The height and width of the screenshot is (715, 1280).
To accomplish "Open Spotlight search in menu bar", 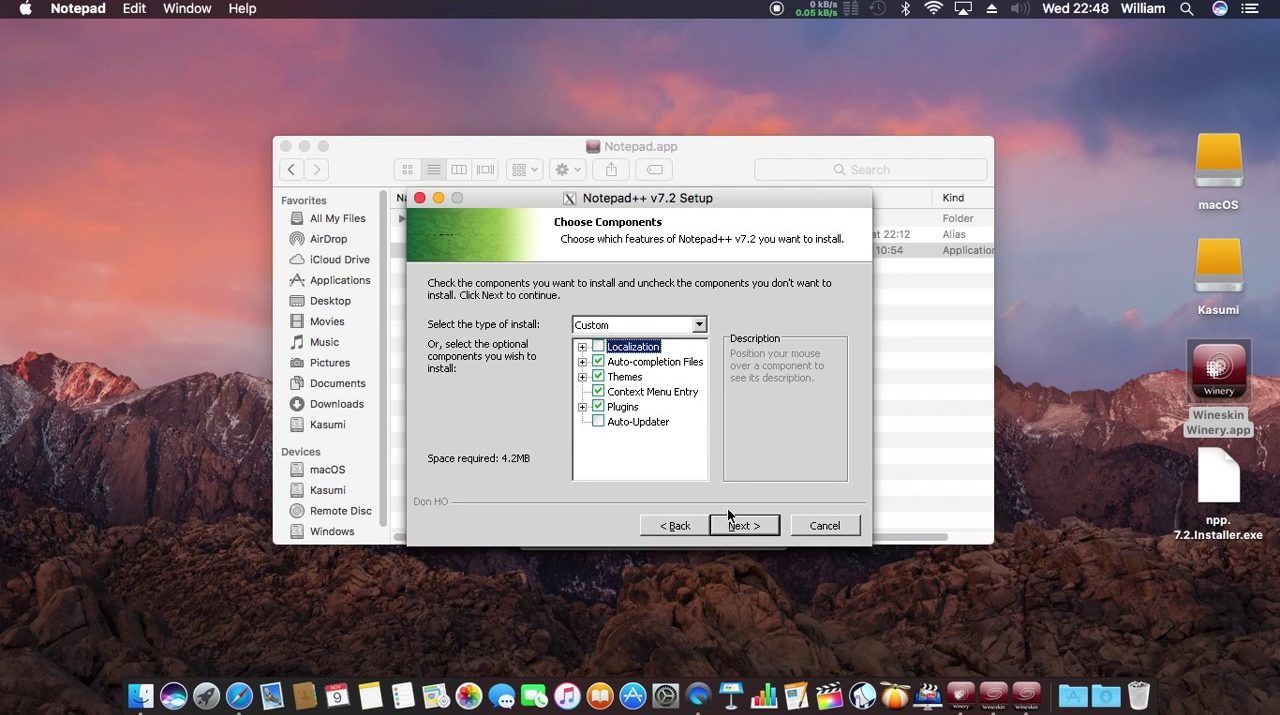I will click(x=1187, y=8).
